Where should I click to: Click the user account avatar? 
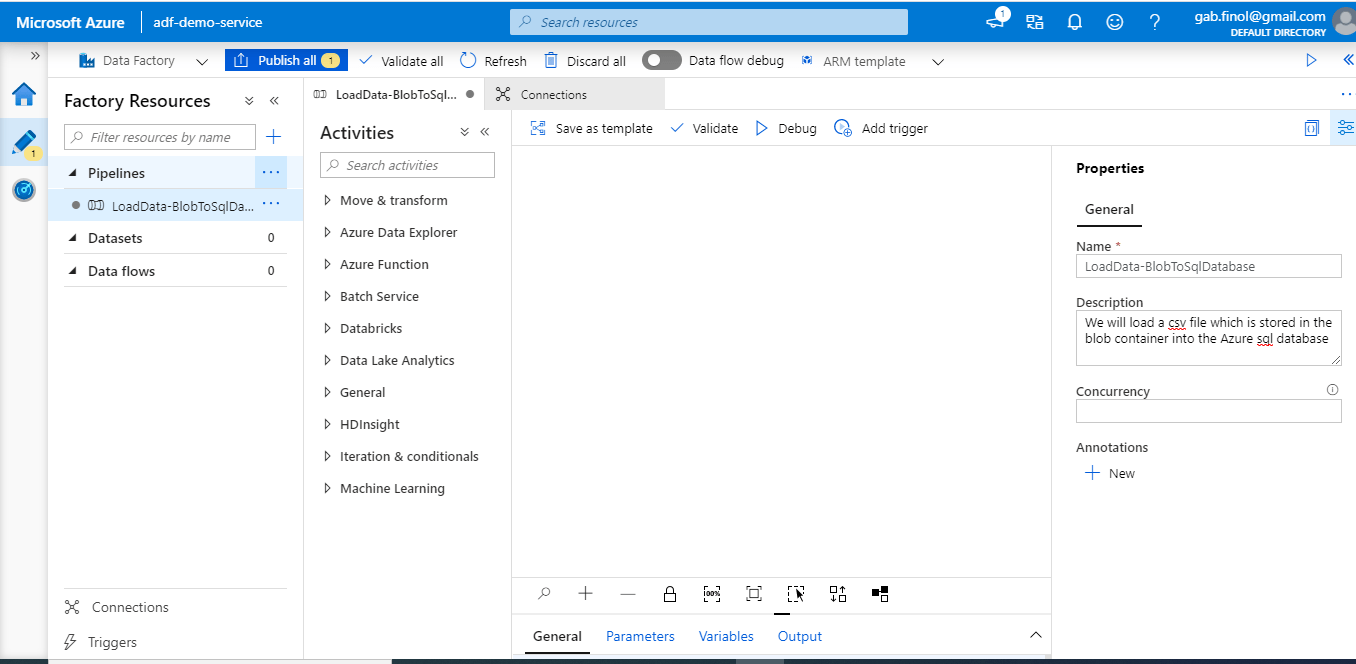[1344, 21]
